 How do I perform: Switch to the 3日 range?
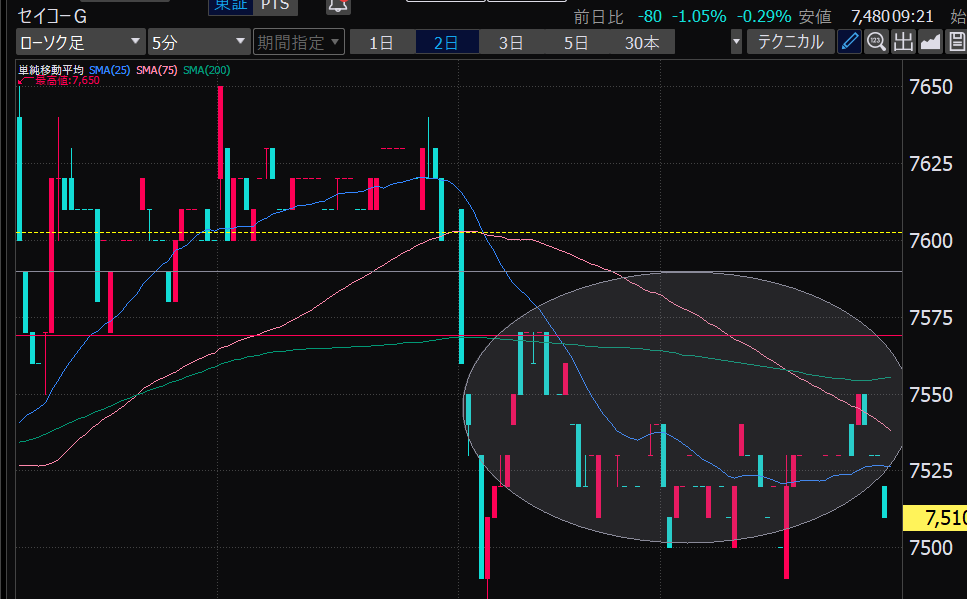tap(511, 42)
